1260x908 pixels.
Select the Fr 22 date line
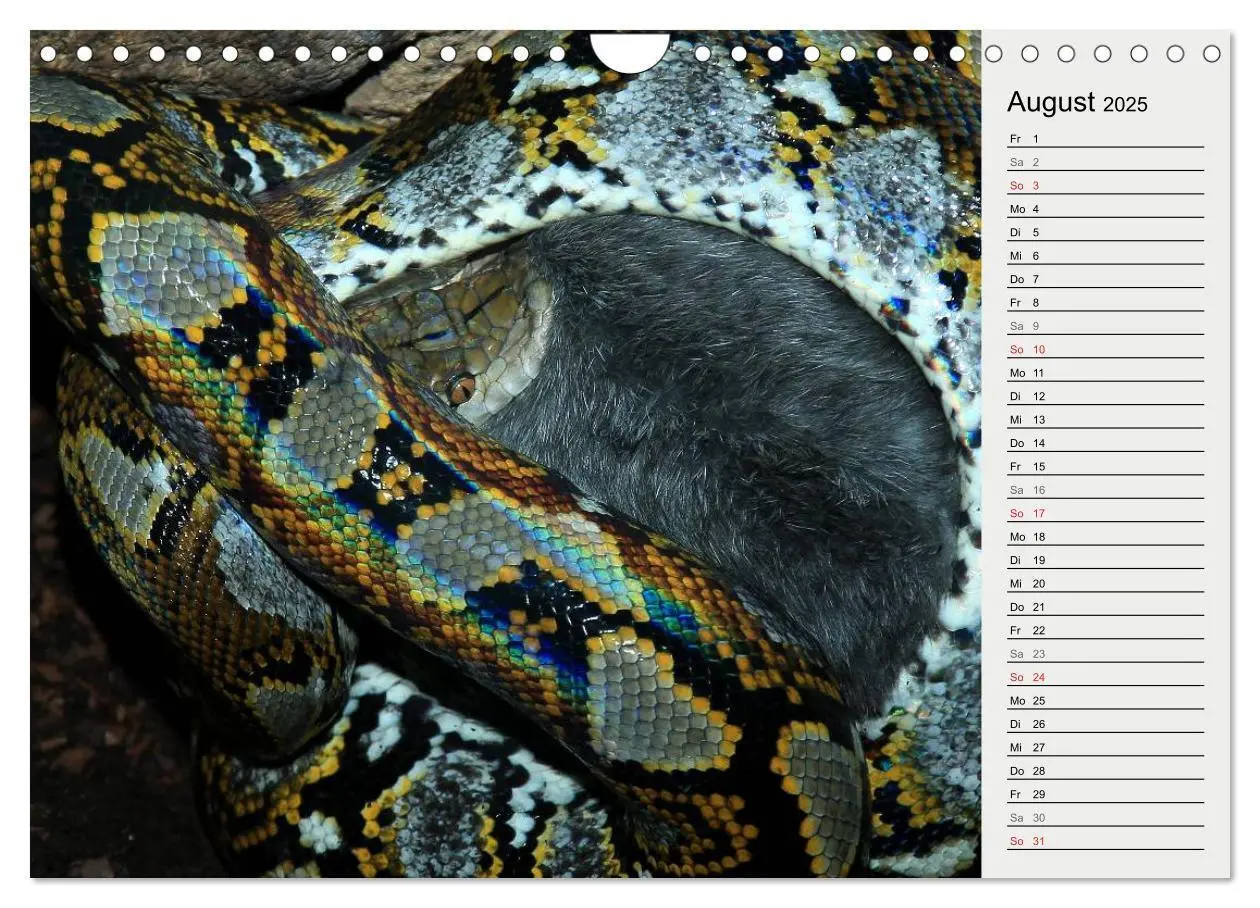click(1105, 630)
